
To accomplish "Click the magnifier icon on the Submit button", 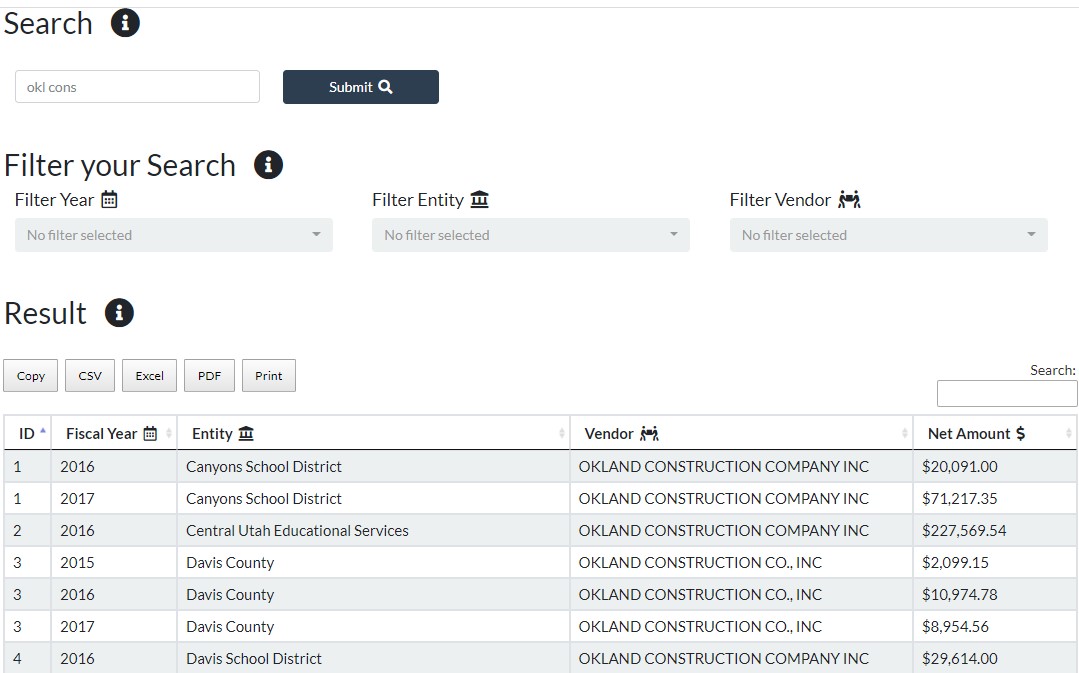I will 385,87.
